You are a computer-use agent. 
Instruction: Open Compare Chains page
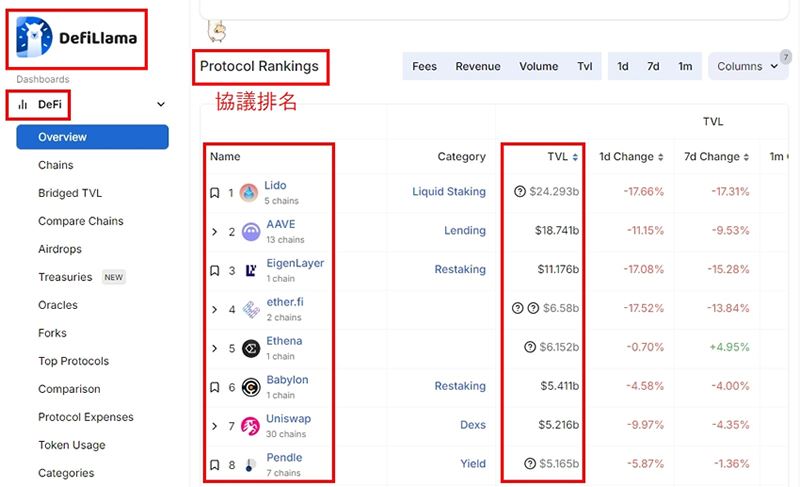click(x=81, y=221)
